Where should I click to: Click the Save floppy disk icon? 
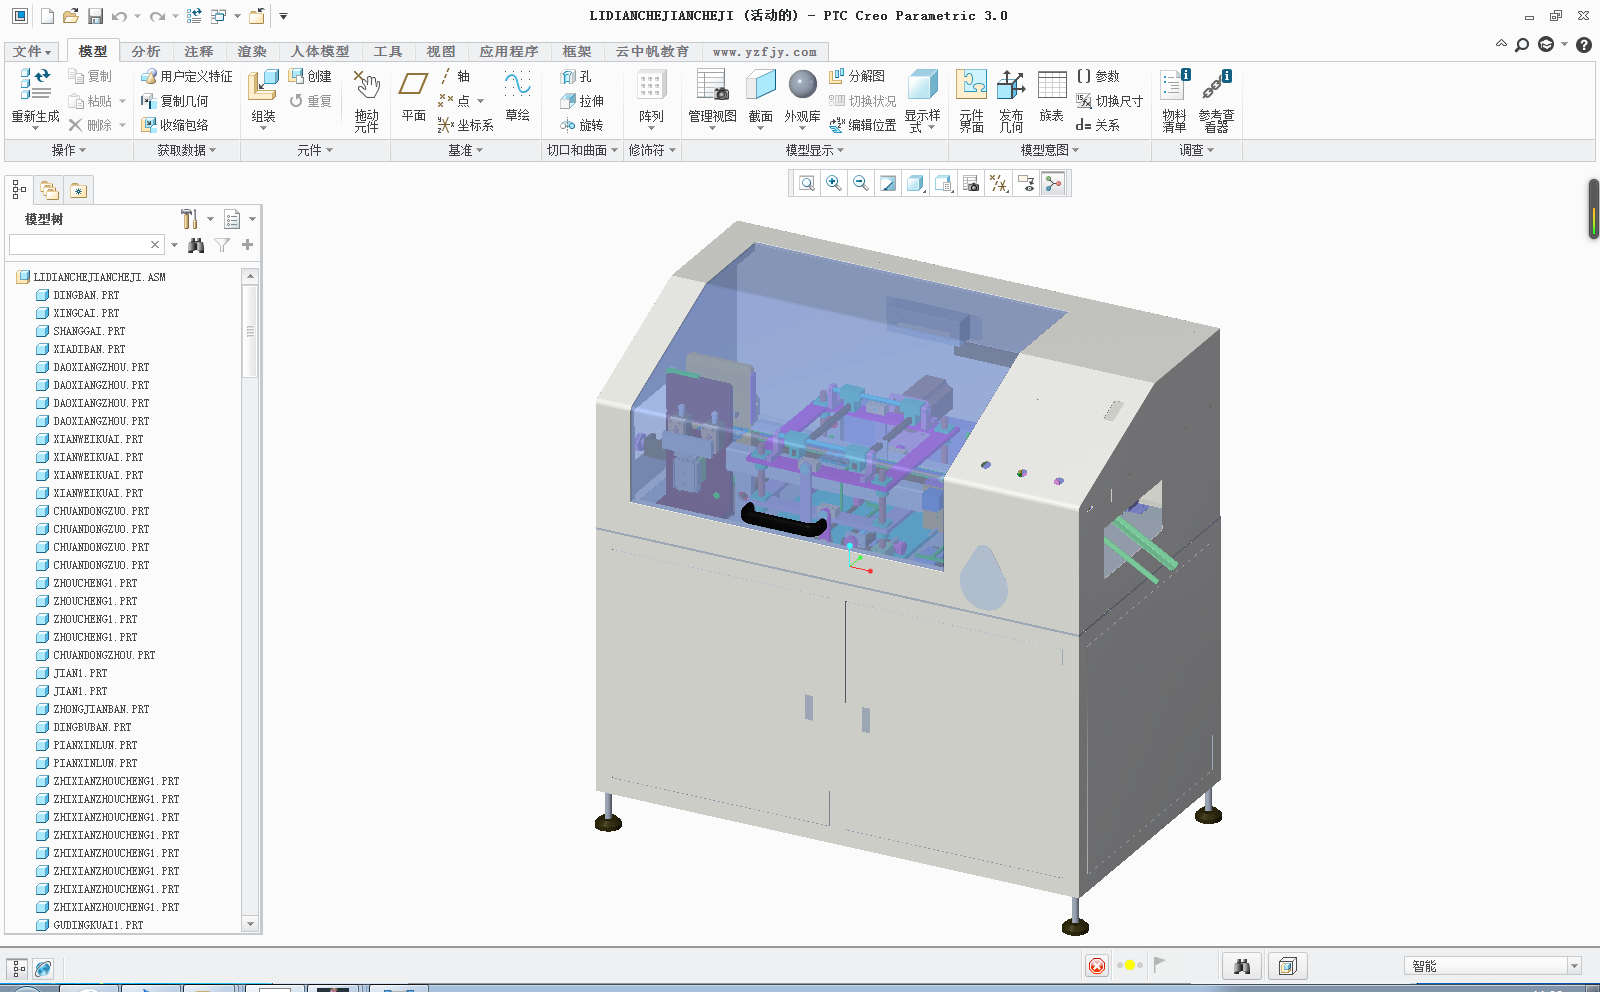coord(96,16)
